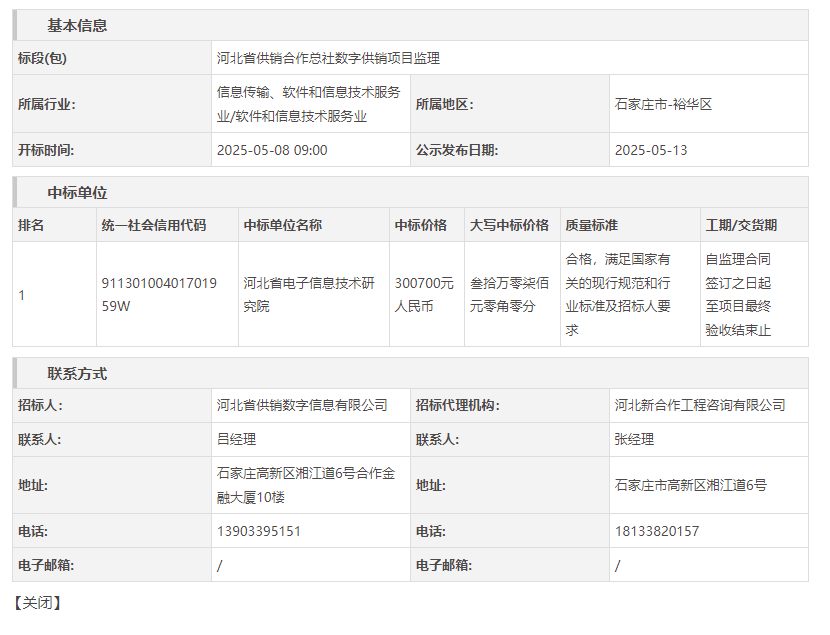Click the tenderer's 电话 label
Screen dimensions: 830x635
33,531
